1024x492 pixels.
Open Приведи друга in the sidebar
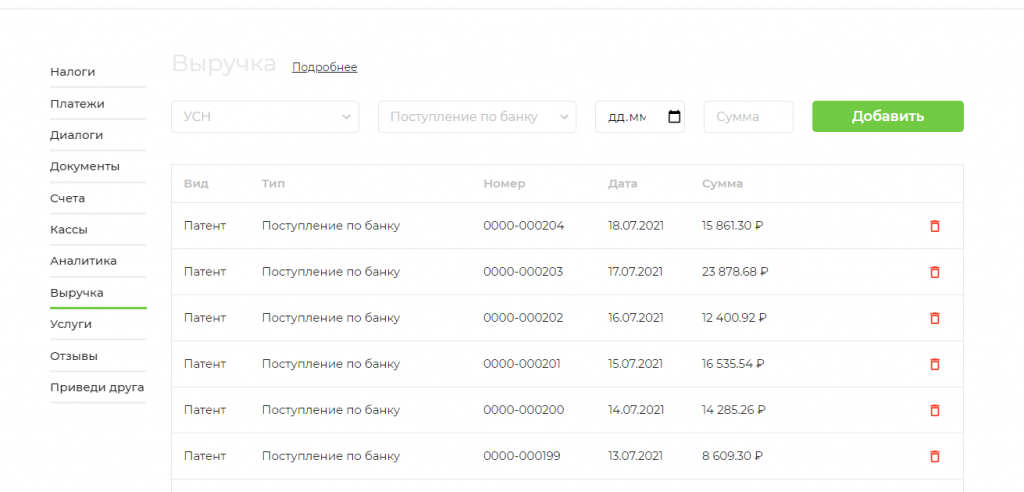click(97, 387)
